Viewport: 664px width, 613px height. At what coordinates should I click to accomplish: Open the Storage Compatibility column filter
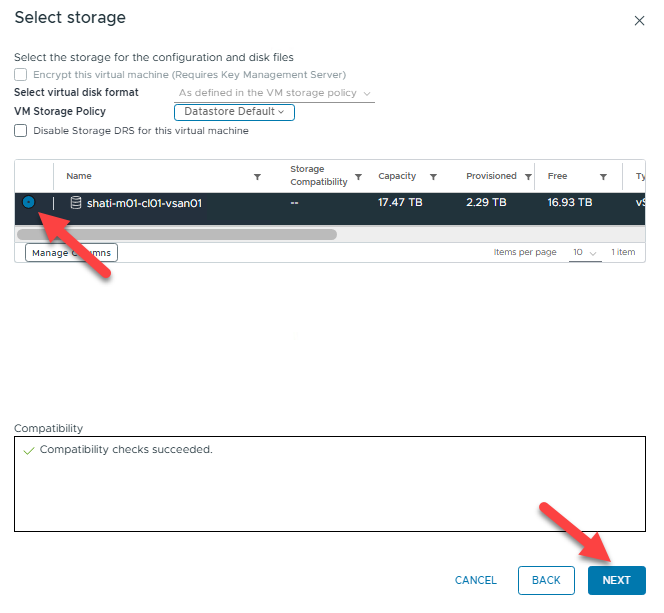[x=359, y=176]
